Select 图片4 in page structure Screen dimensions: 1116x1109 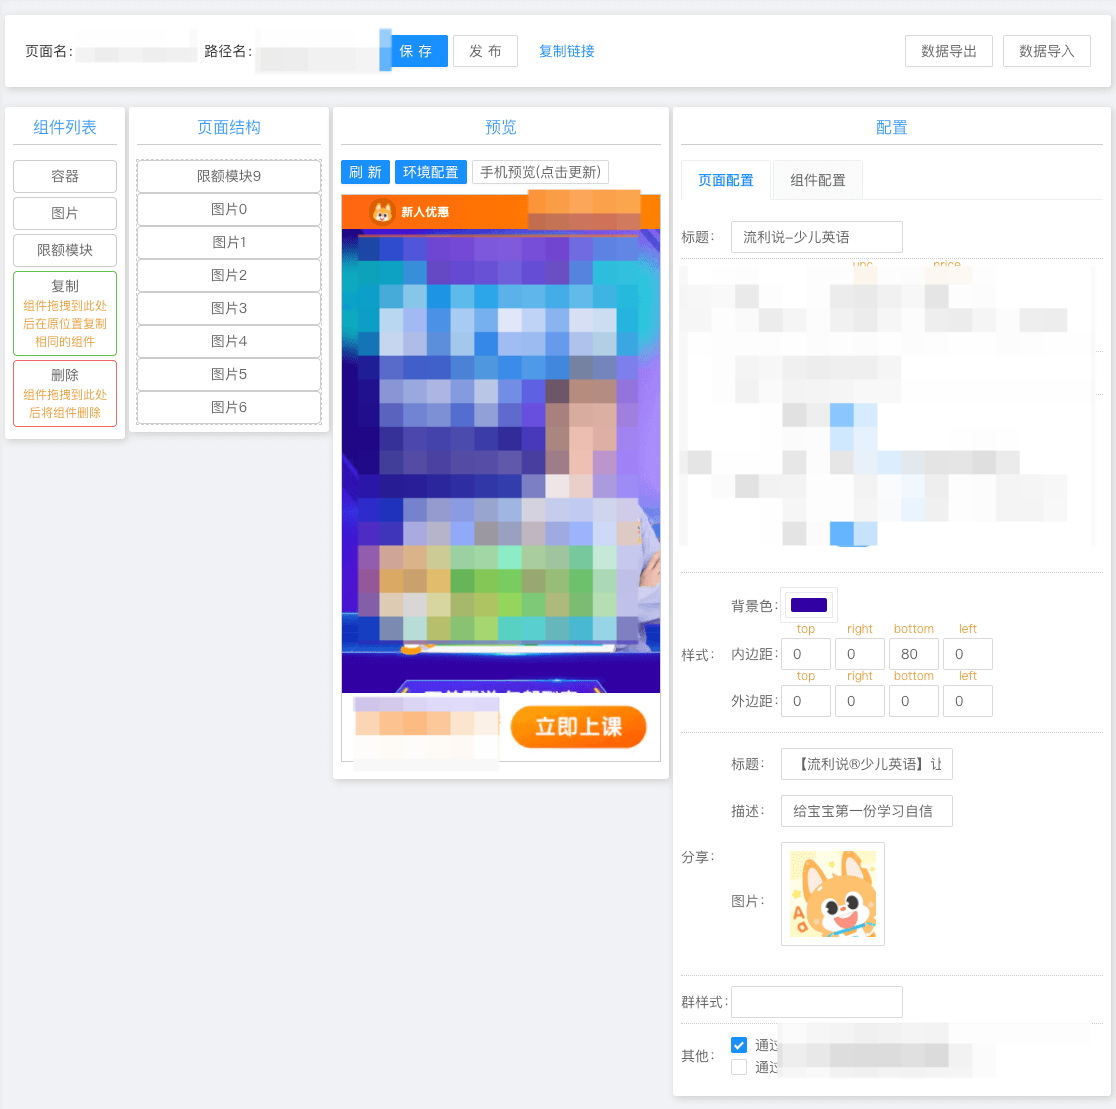tap(229, 341)
